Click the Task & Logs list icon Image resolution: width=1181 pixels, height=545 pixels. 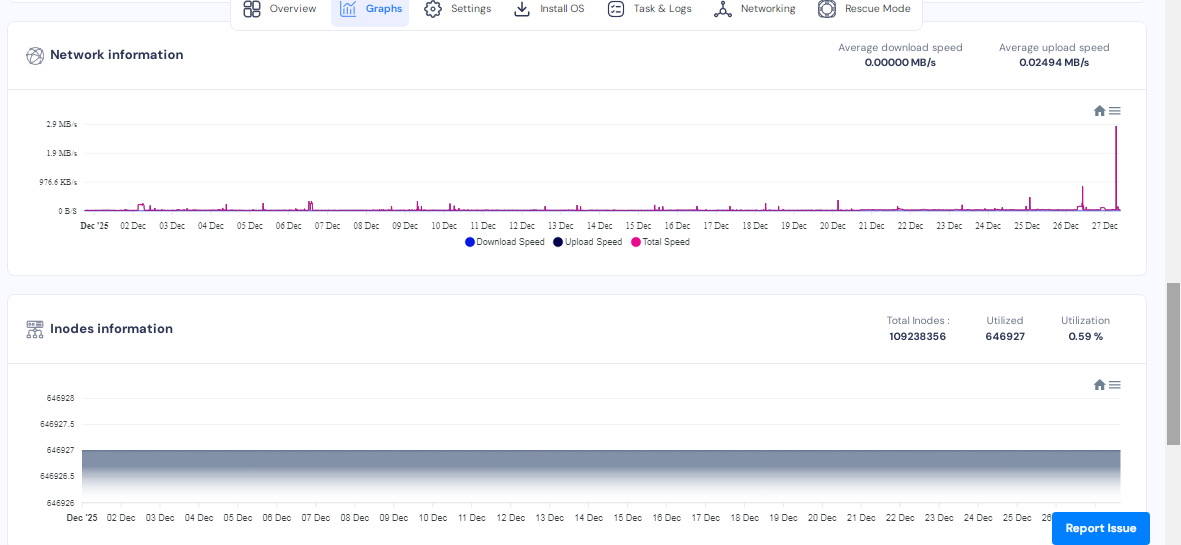pos(616,9)
